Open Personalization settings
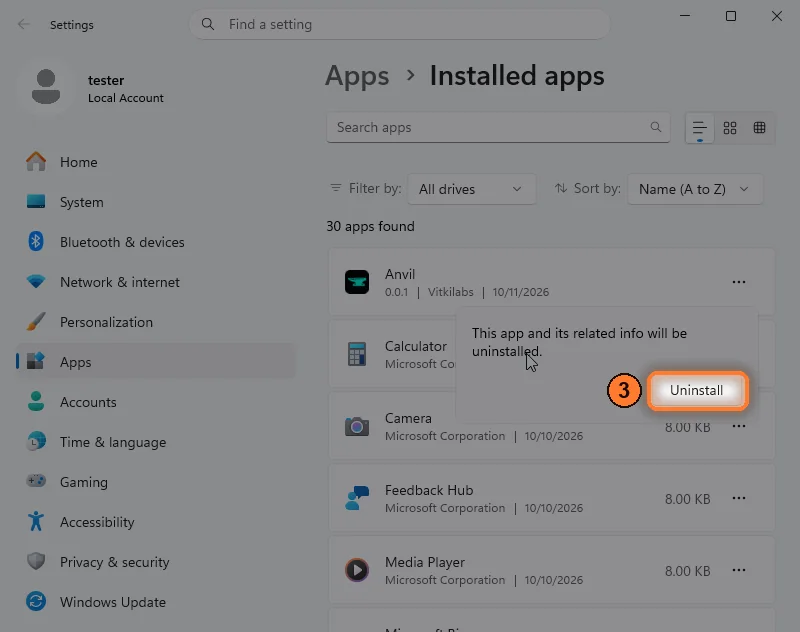This screenshot has height=632, width=800. pos(156,322)
